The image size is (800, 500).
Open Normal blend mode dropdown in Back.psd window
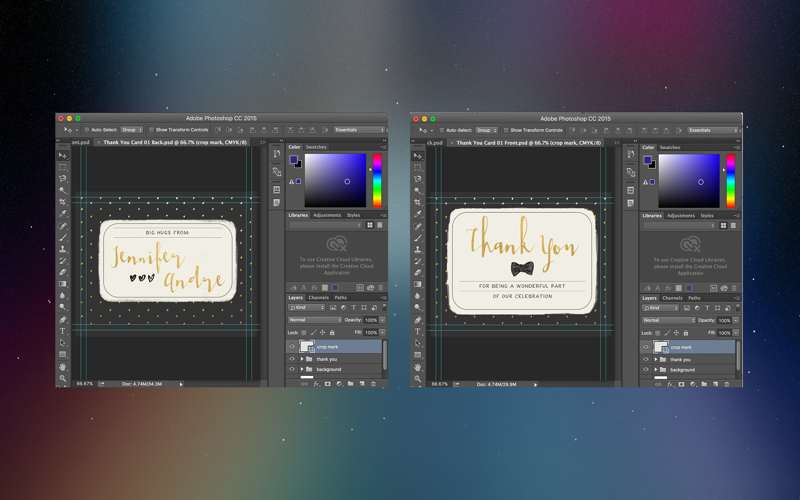coord(315,320)
